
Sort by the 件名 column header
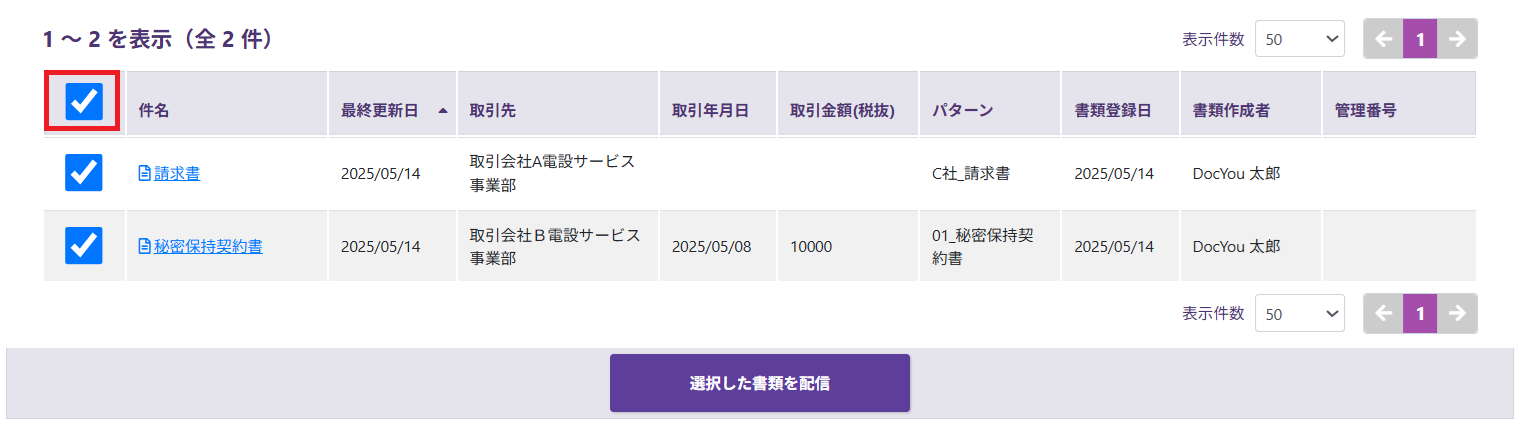[154, 111]
